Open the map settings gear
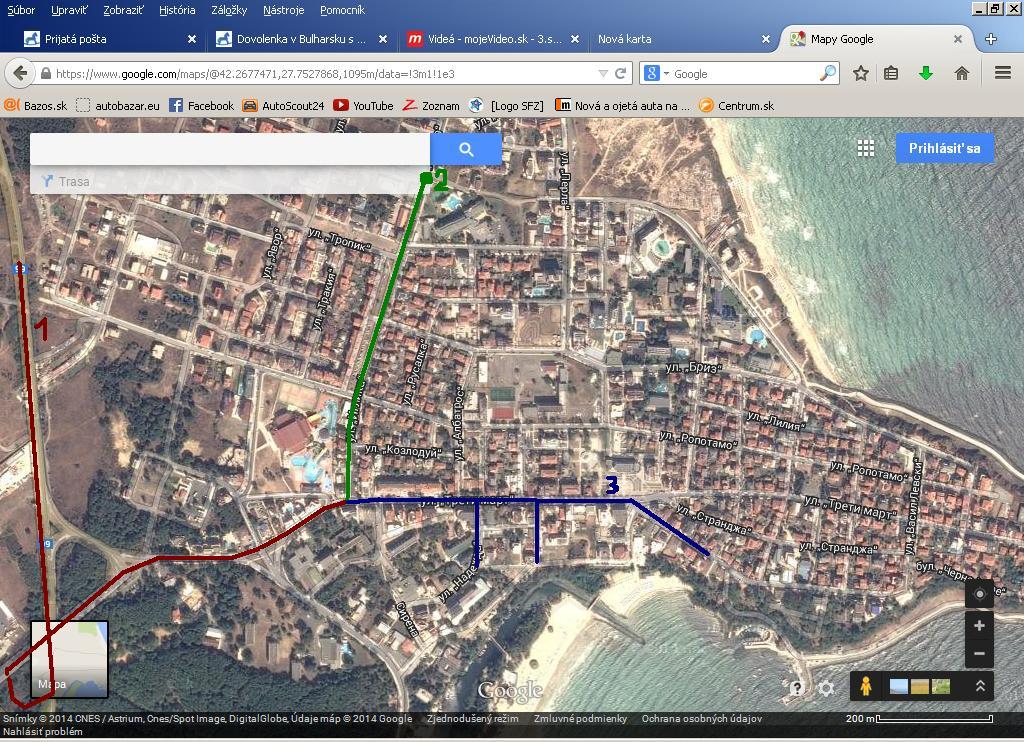Image resolution: width=1024 pixels, height=742 pixels. coord(826,688)
